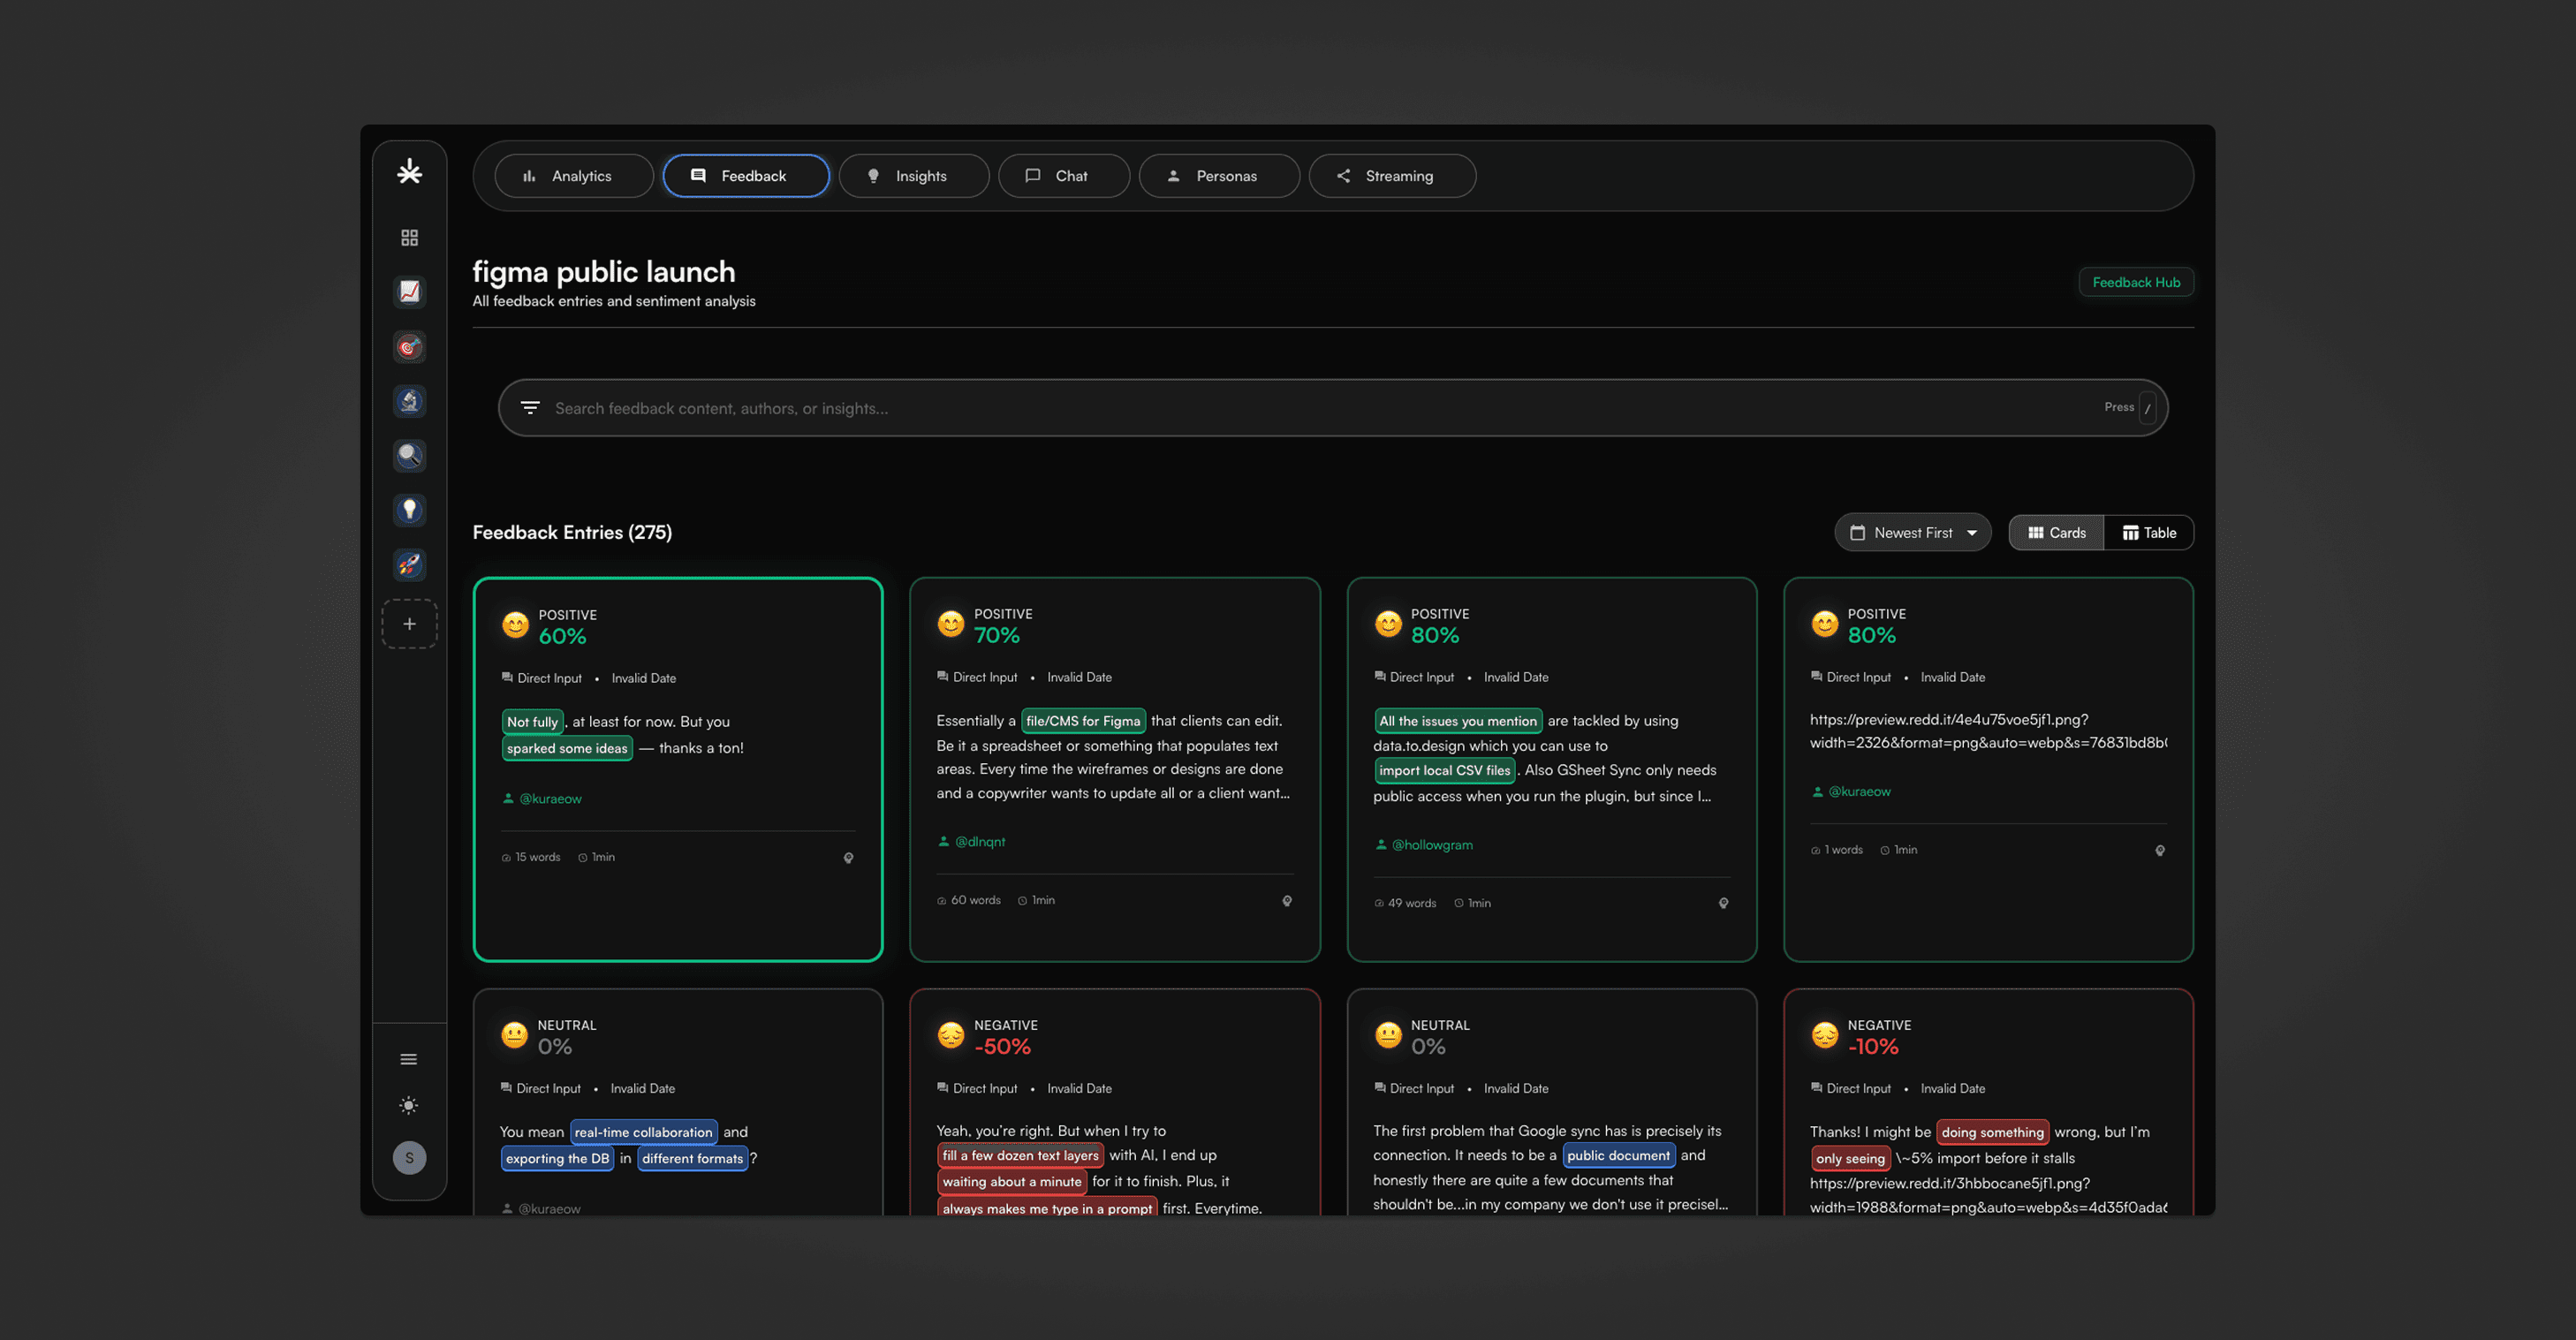The height and width of the screenshot is (1340, 2576).
Task: Click the insight bulb on 60% card
Action: coord(848,858)
